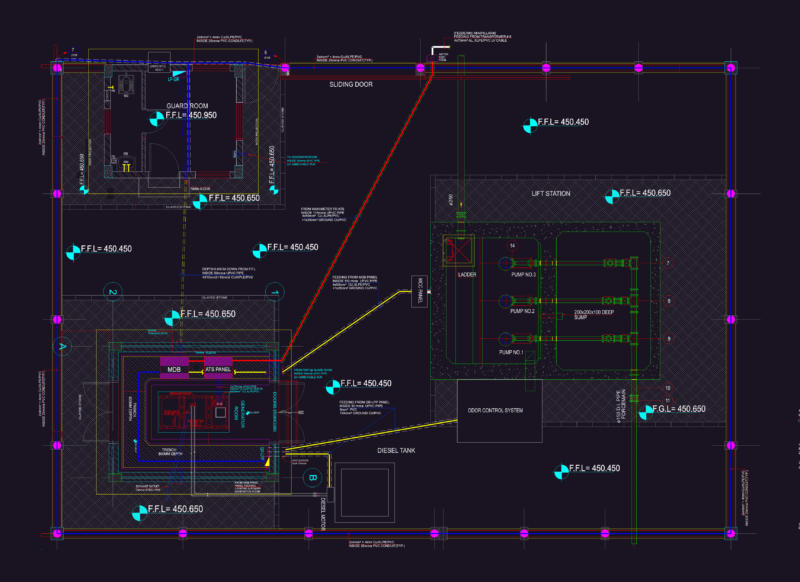Viewport: 800px width, 582px height.
Task: Select grid bubble B near the diesel tank
Action: point(312,477)
